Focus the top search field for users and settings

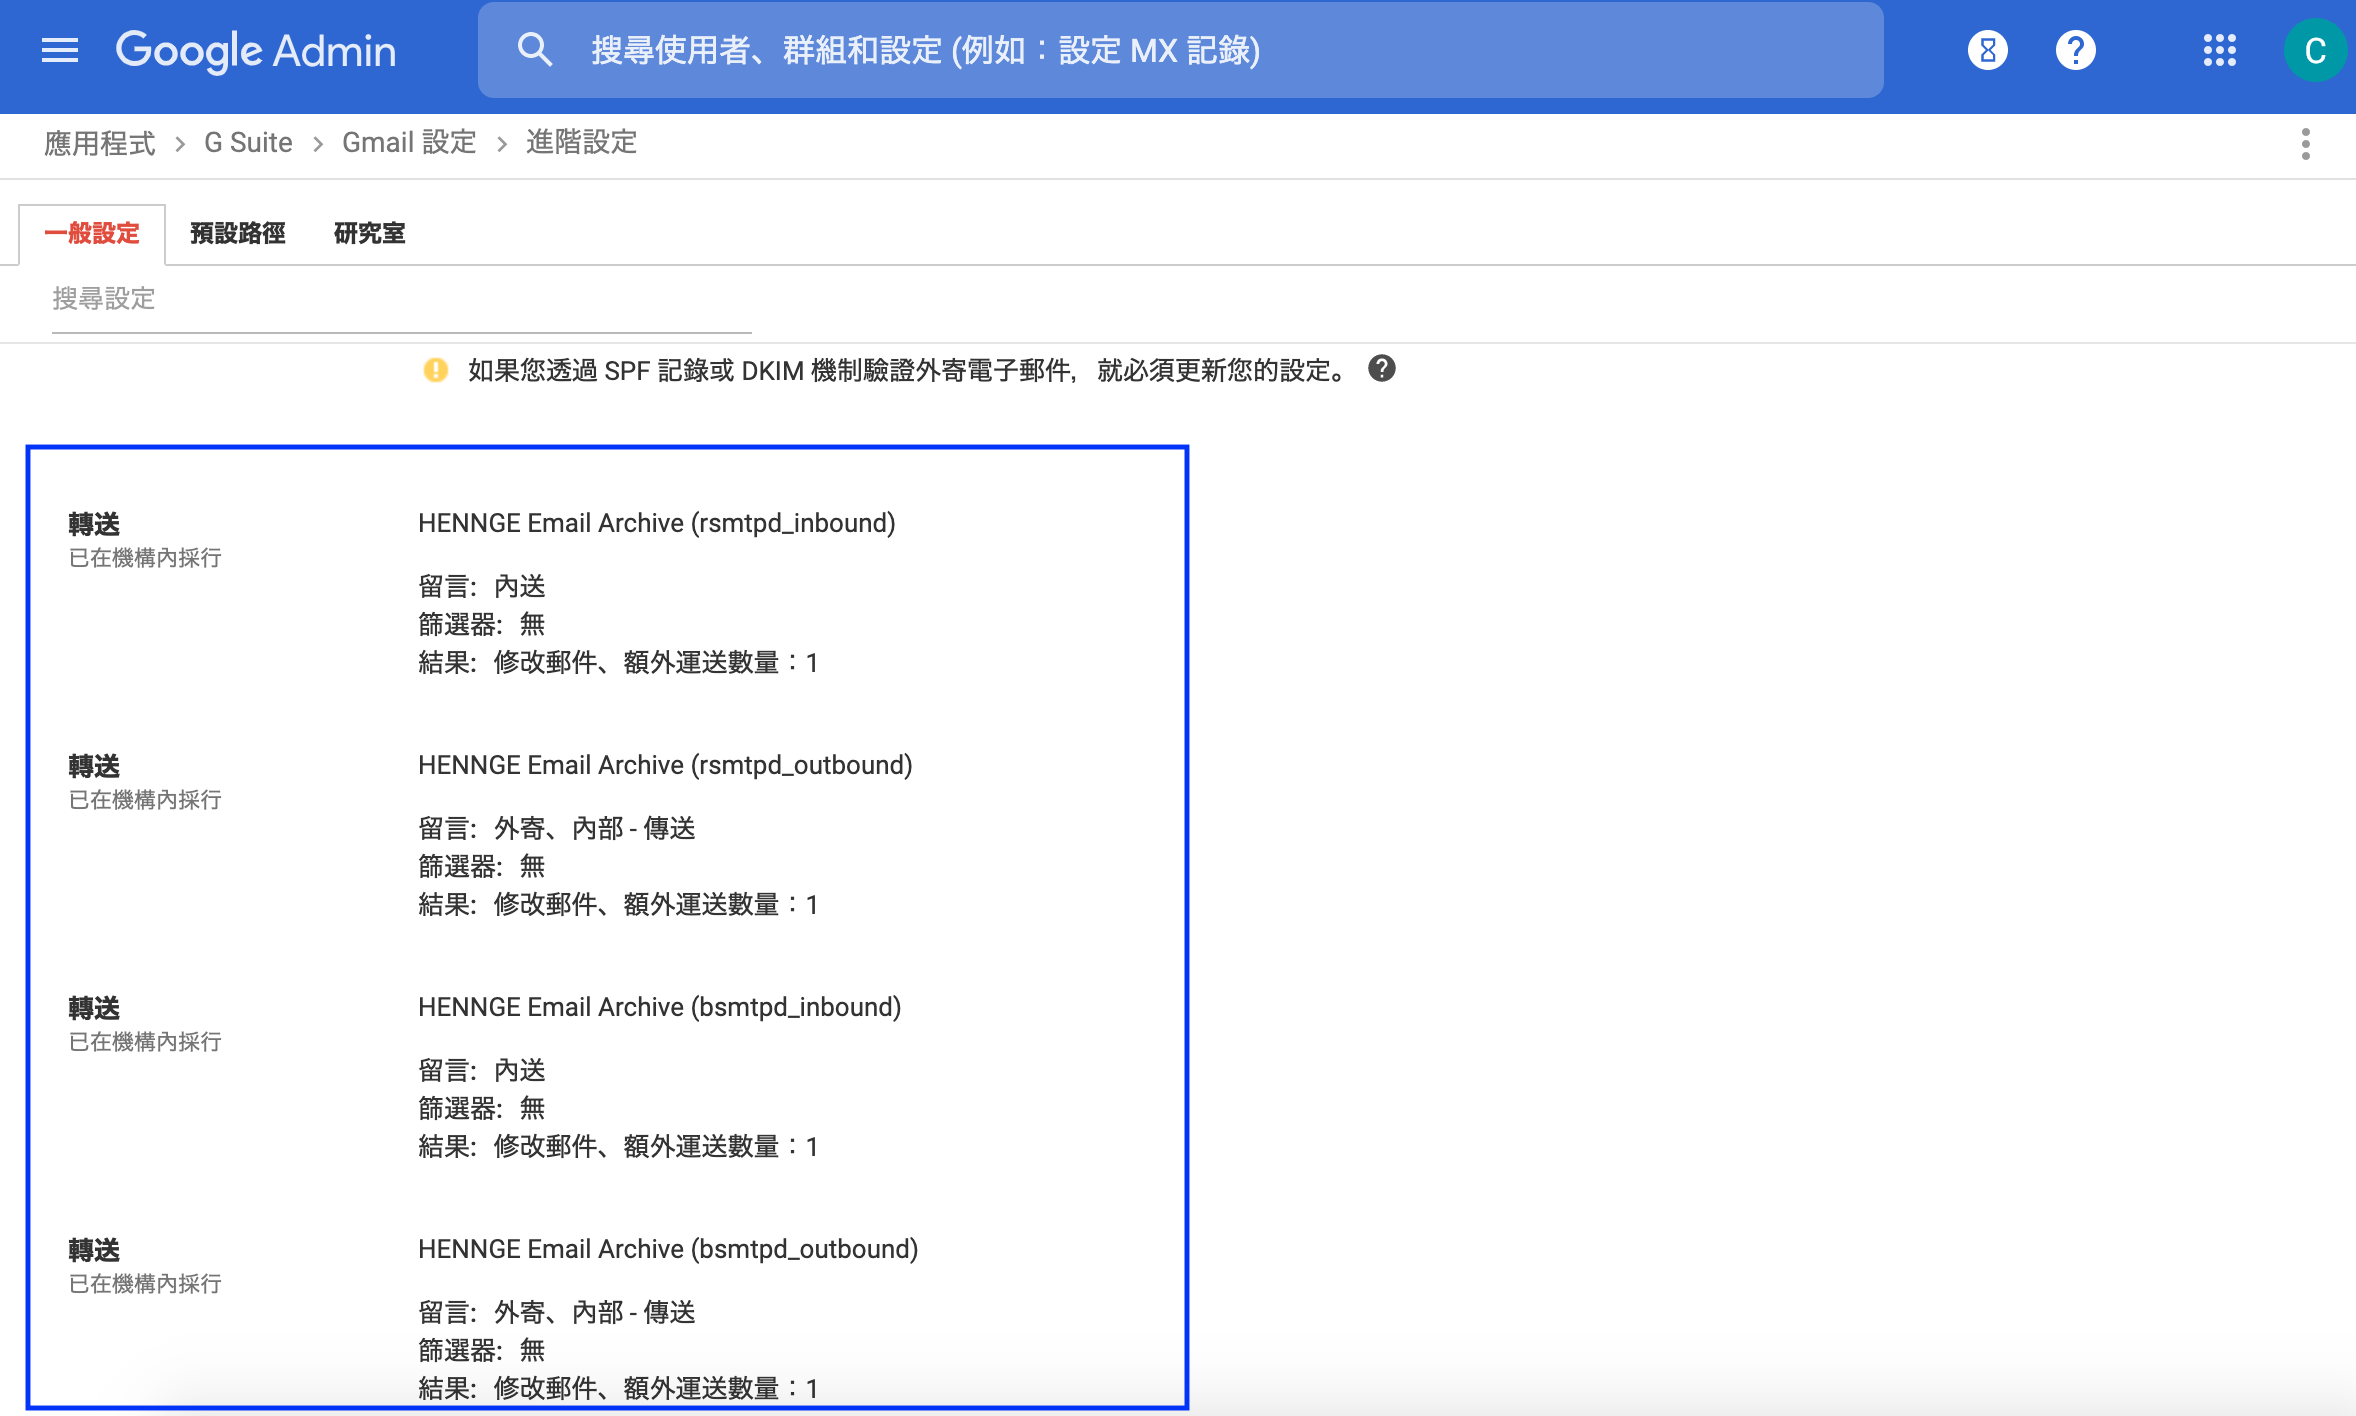click(1180, 50)
